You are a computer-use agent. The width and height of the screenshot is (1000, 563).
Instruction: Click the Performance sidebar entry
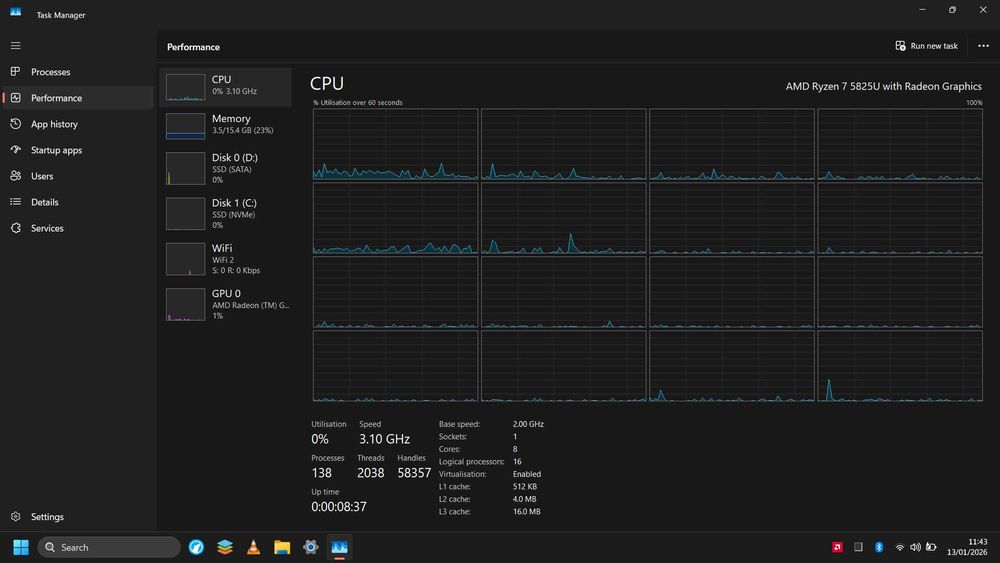pyautogui.click(x=78, y=98)
